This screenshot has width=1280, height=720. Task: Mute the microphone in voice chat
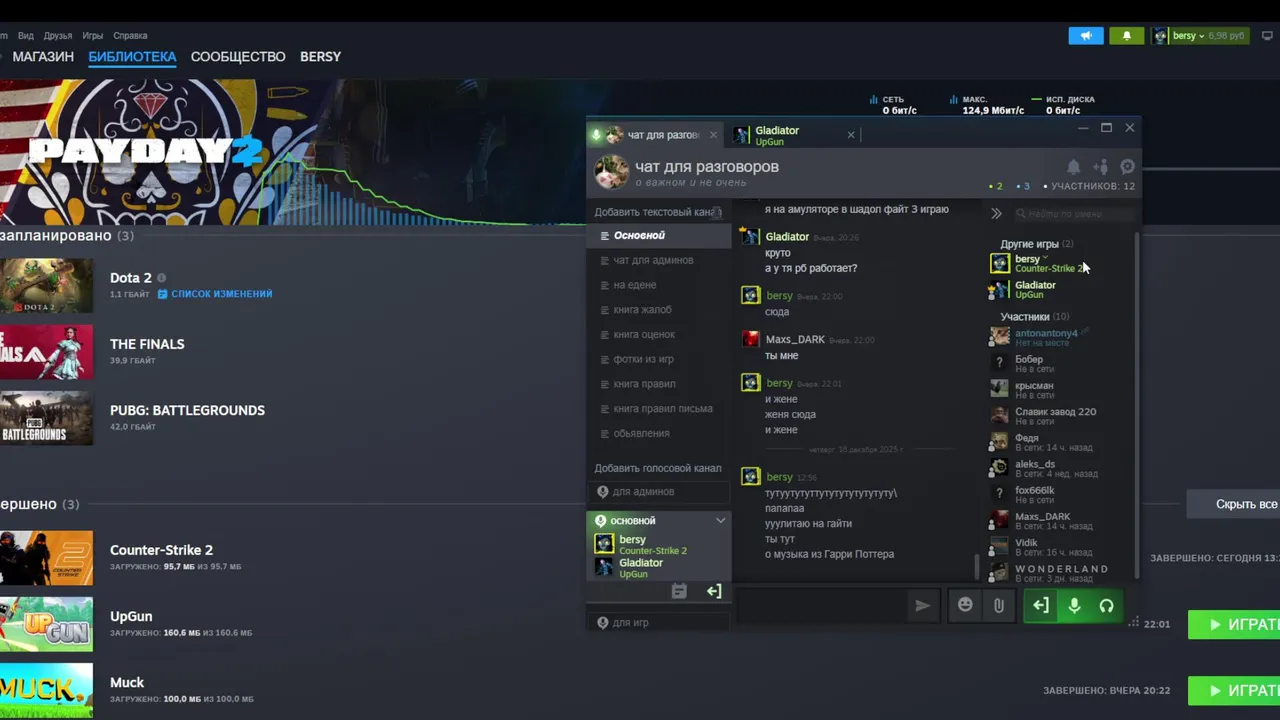tap(1074, 605)
